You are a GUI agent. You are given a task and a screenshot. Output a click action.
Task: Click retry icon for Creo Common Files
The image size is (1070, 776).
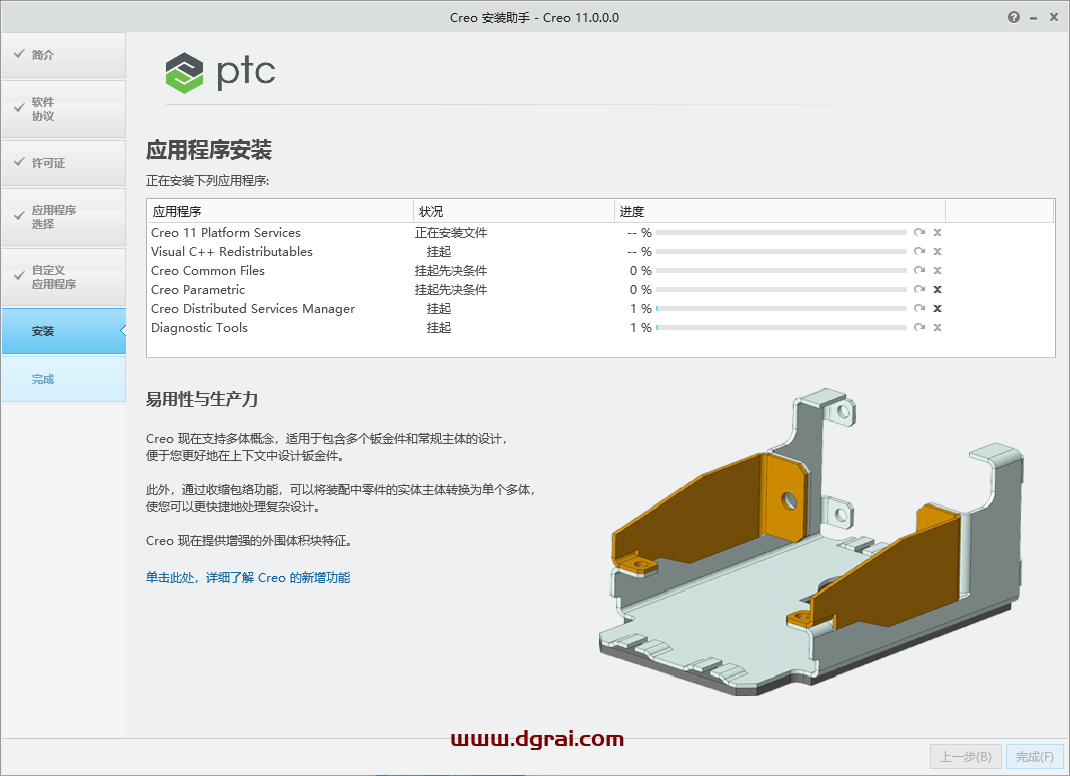[919, 271]
